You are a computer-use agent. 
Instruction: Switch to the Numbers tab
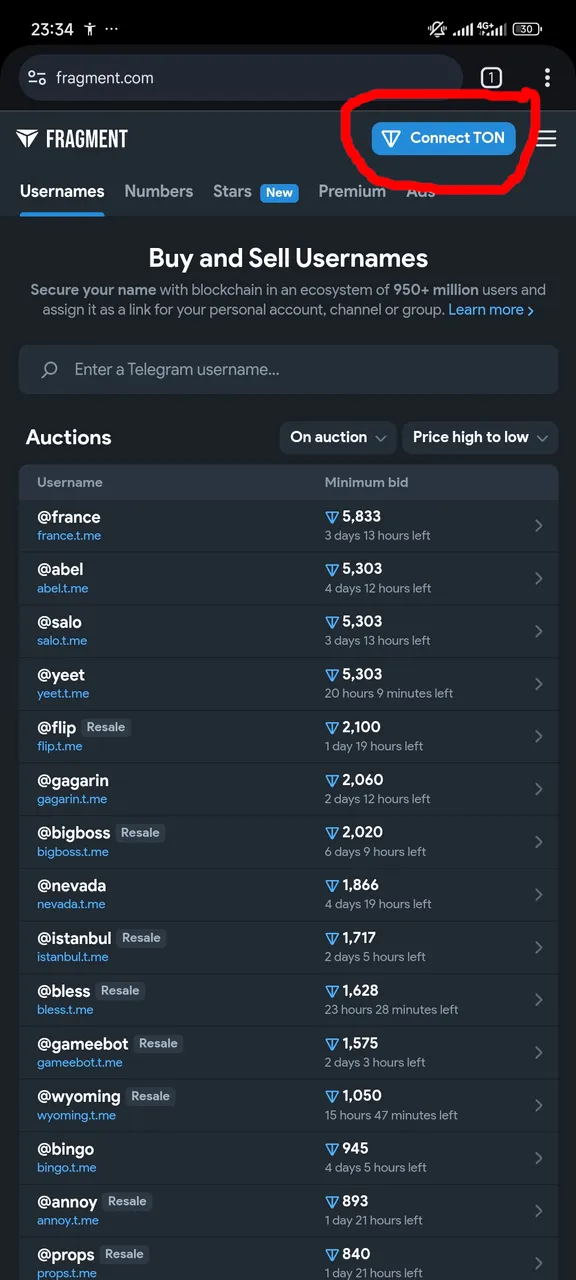point(158,191)
